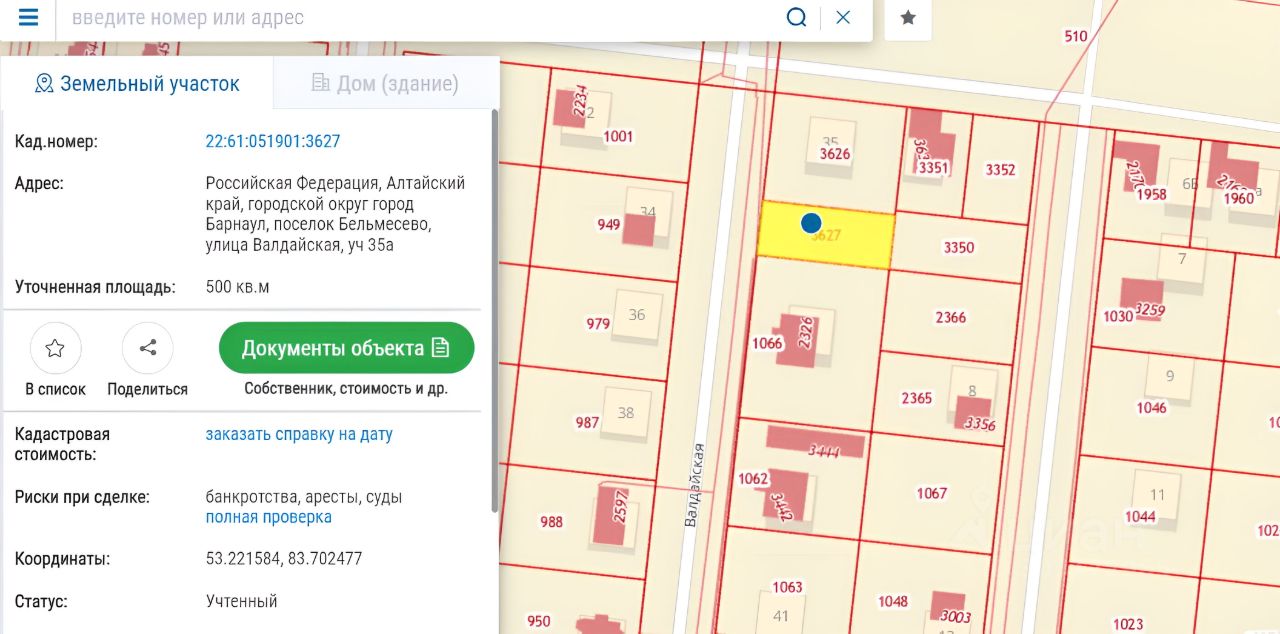This screenshot has height=634, width=1280.
Task: Select parcel 950 label
Action: point(538,621)
